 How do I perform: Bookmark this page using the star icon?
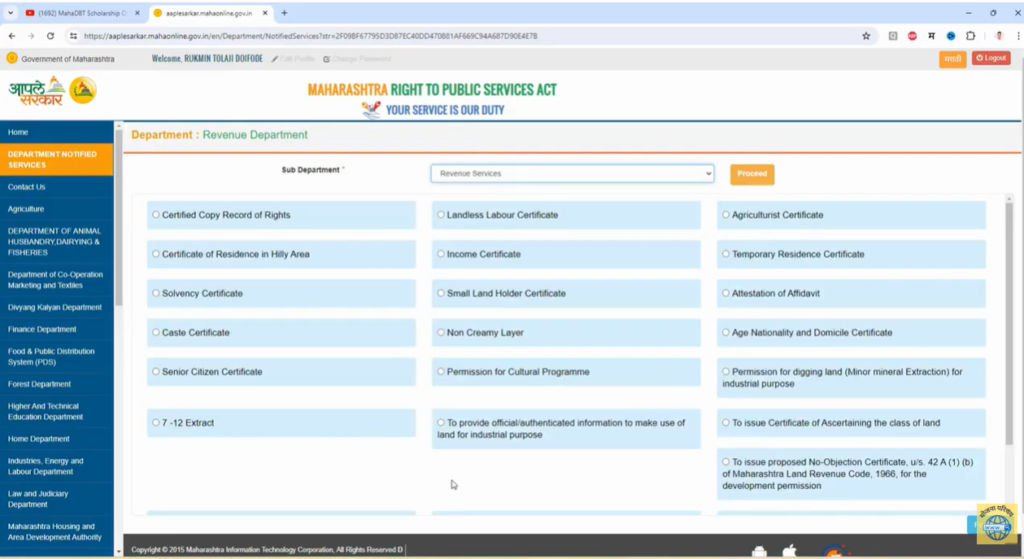point(866,36)
